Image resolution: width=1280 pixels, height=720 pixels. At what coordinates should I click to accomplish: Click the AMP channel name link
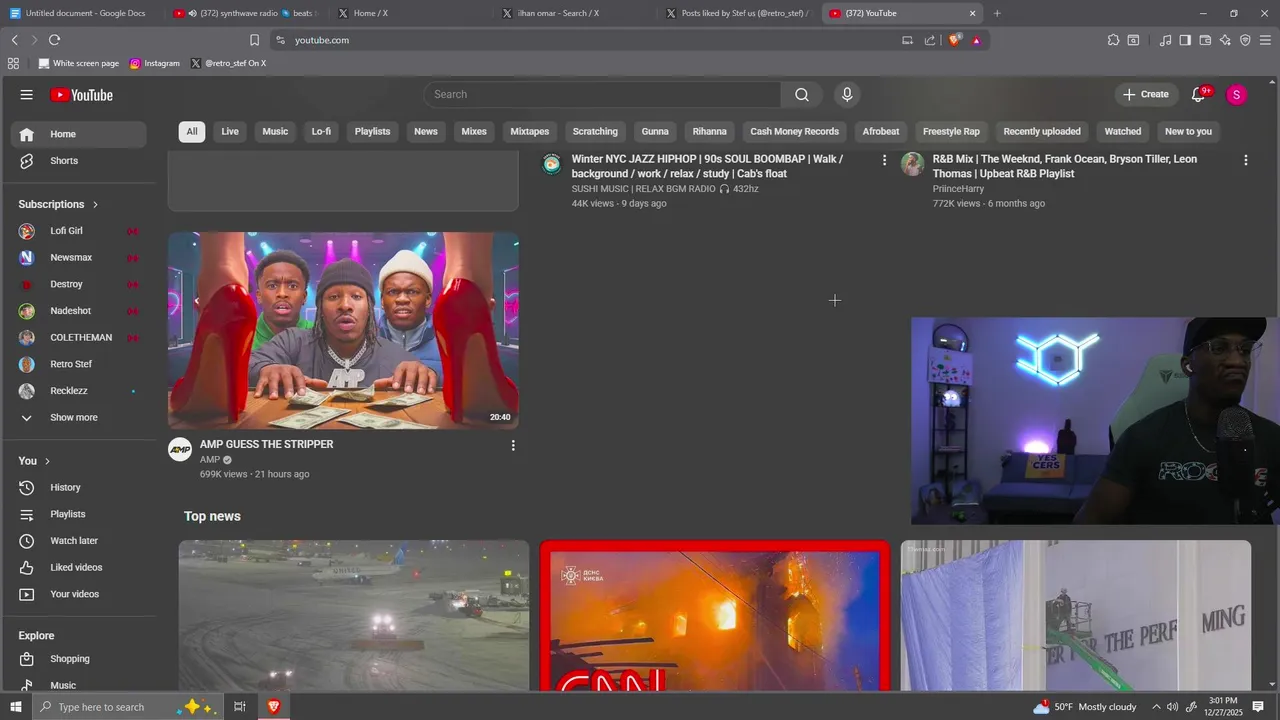pos(210,460)
